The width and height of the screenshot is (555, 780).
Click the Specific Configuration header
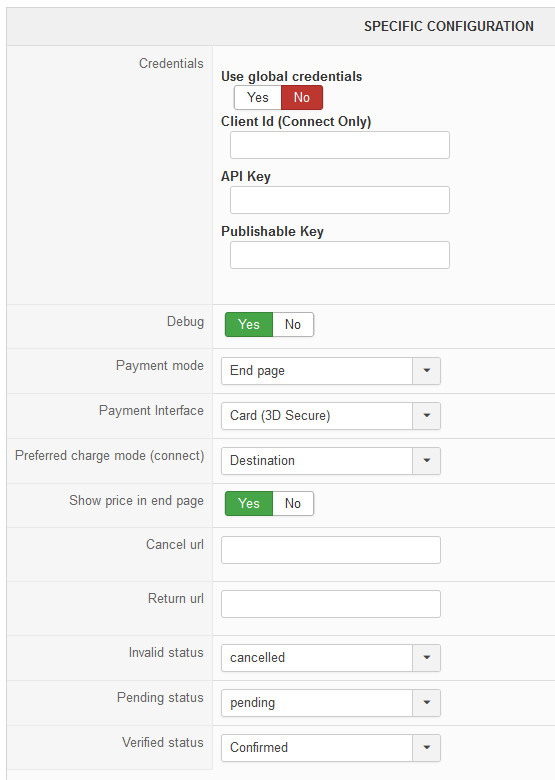click(x=449, y=26)
